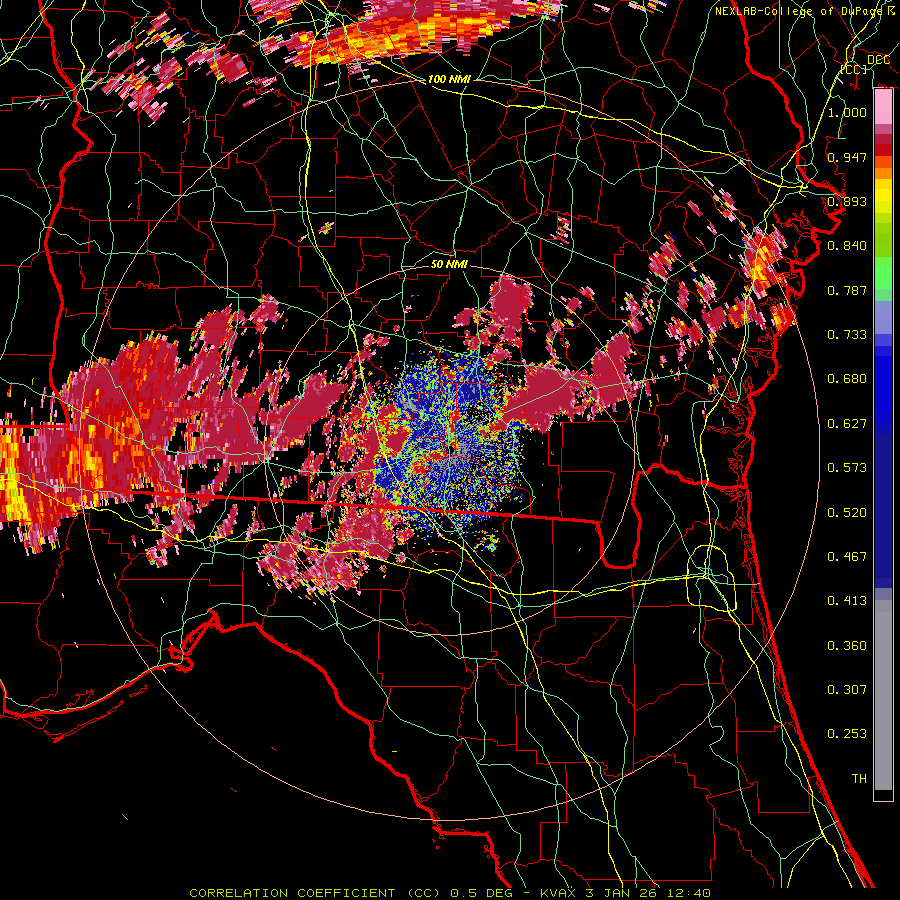The height and width of the screenshot is (900, 900).
Task: Click the "[CC]" unit label above color bar
Action: [x=854, y=69]
